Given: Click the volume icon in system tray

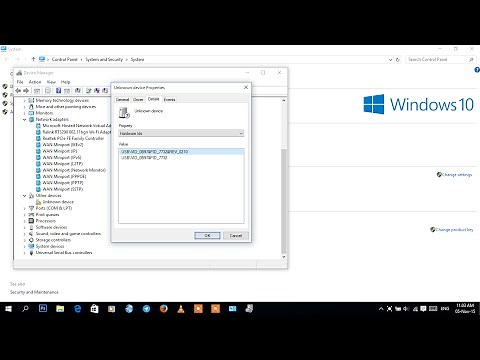Looking at the screenshot, I should click(406, 309).
